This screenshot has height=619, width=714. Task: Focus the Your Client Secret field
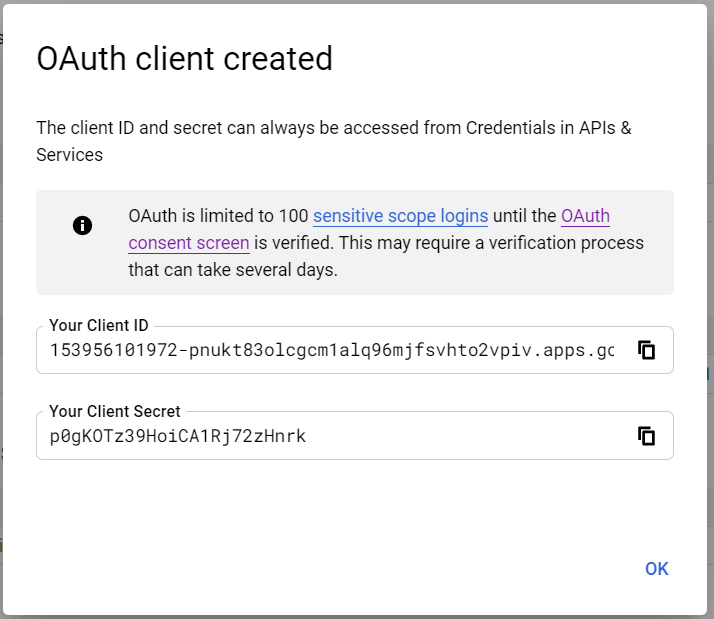(332, 436)
